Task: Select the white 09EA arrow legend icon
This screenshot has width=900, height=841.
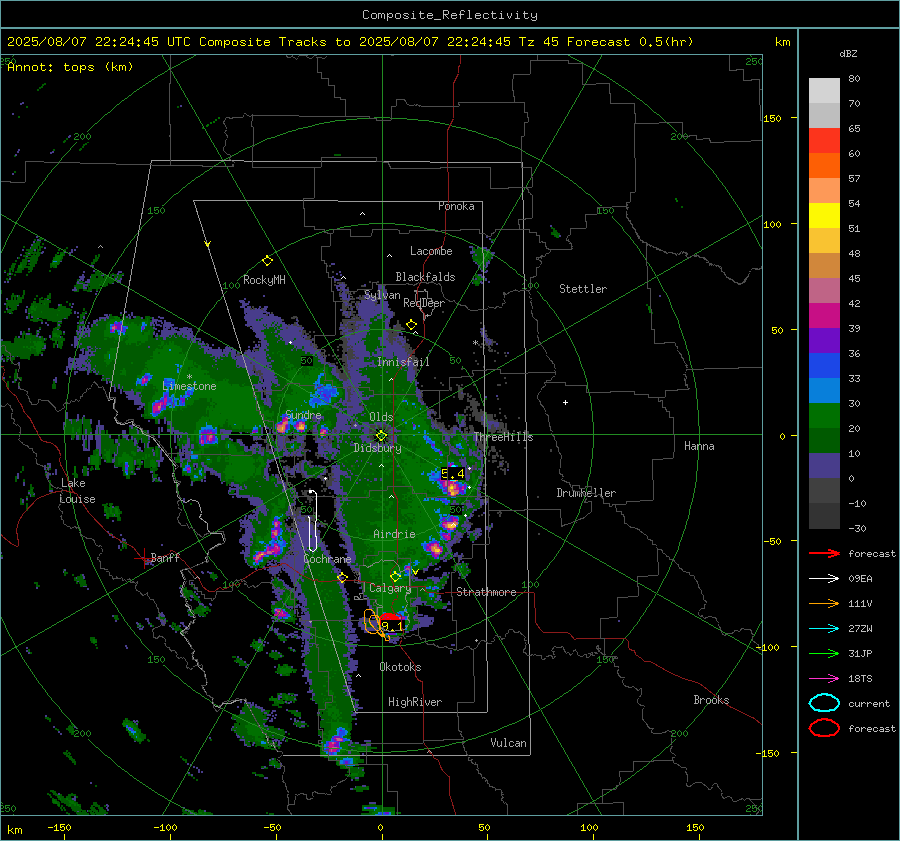Action: coord(824,579)
